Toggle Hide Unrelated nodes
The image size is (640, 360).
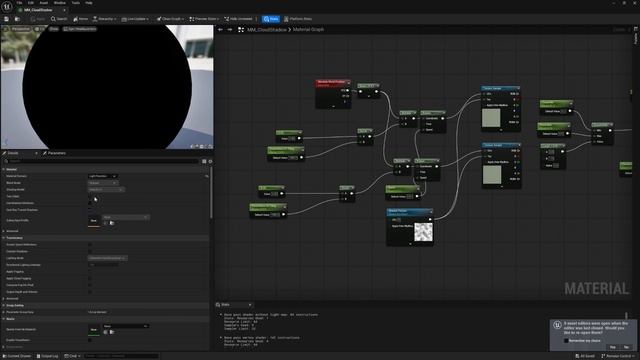click(239, 19)
